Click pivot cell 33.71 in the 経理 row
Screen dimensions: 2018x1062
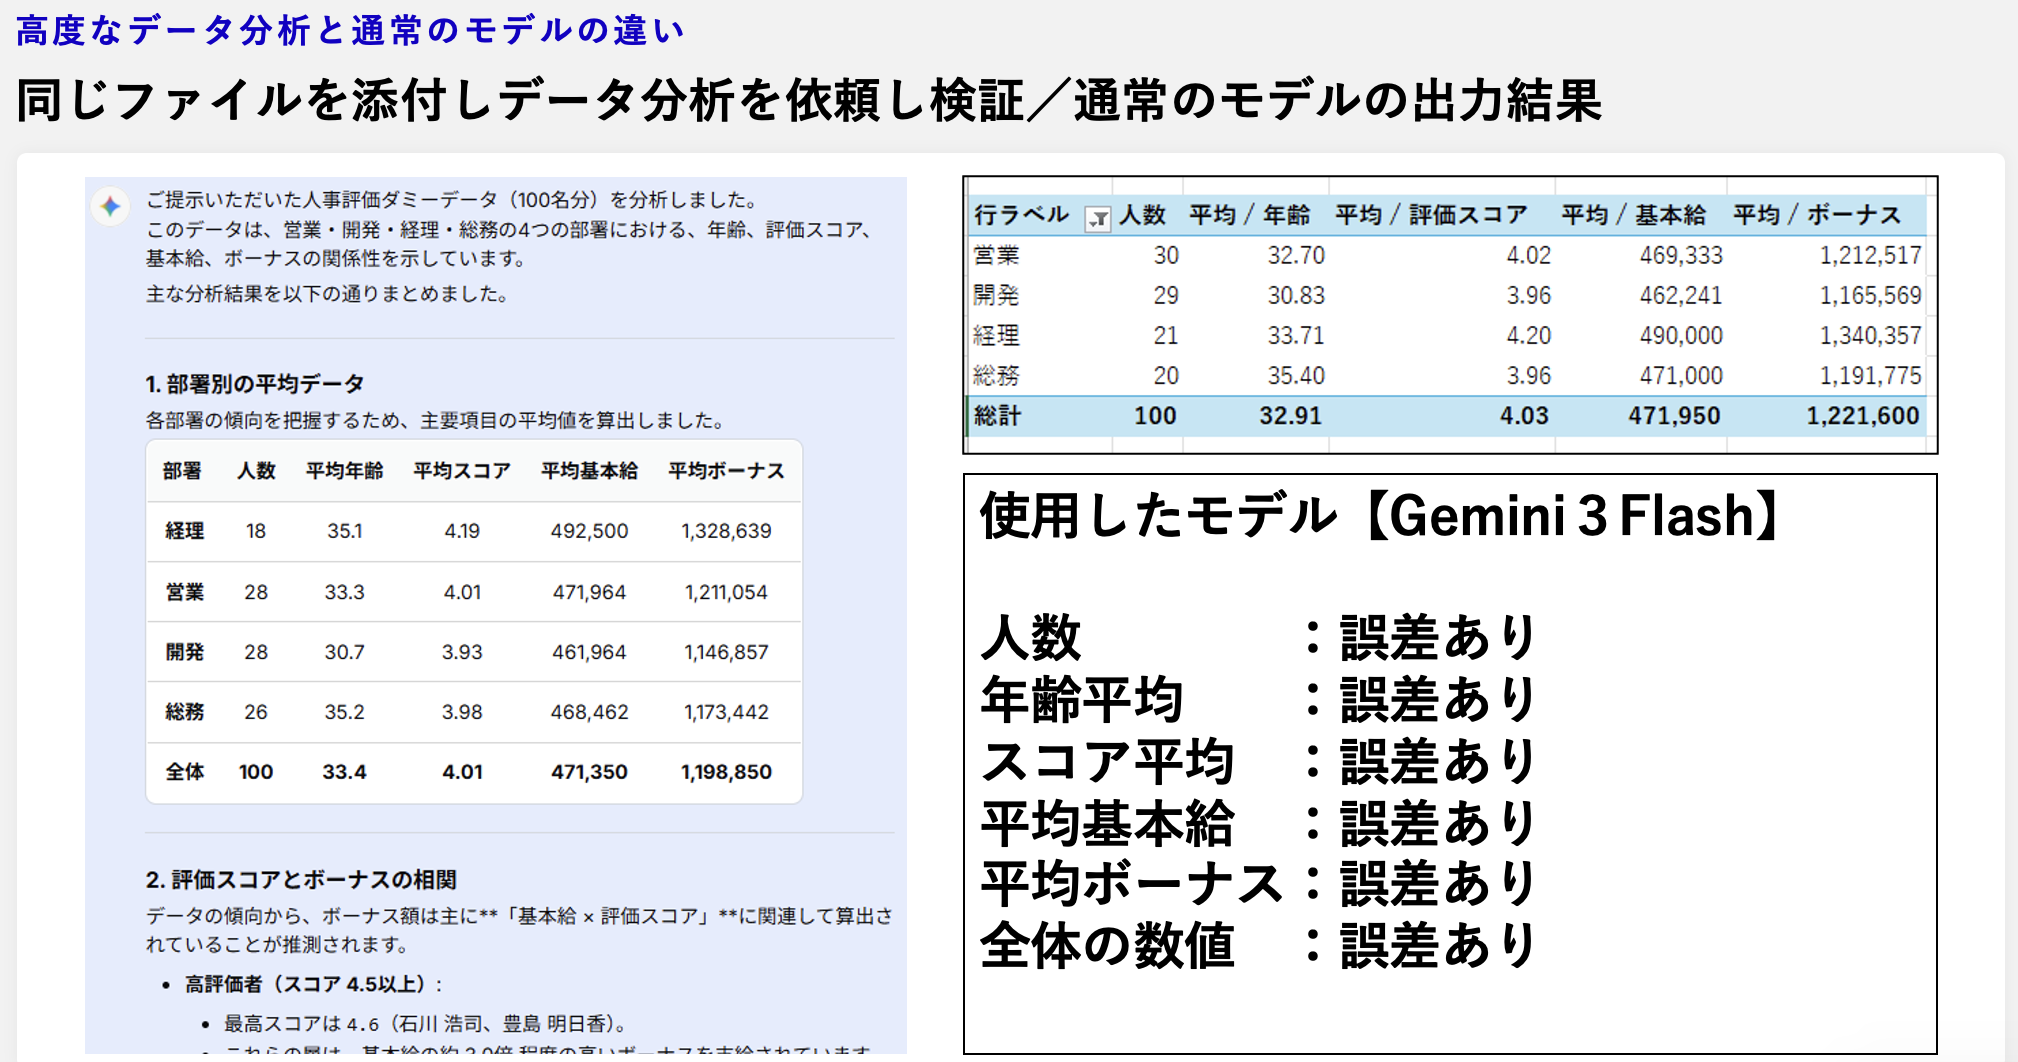[1296, 335]
